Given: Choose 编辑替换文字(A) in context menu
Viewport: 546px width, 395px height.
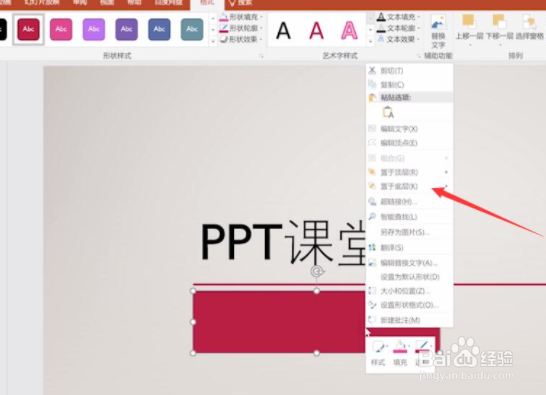Looking at the screenshot, I should click(410, 263).
